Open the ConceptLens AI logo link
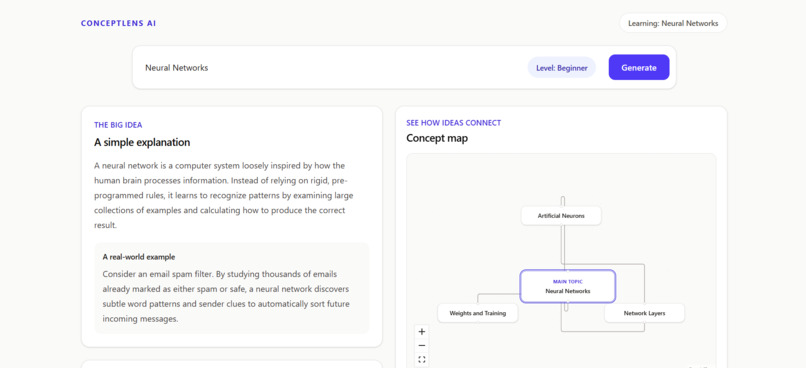The height and width of the screenshot is (368, 806). click(118, 23)
